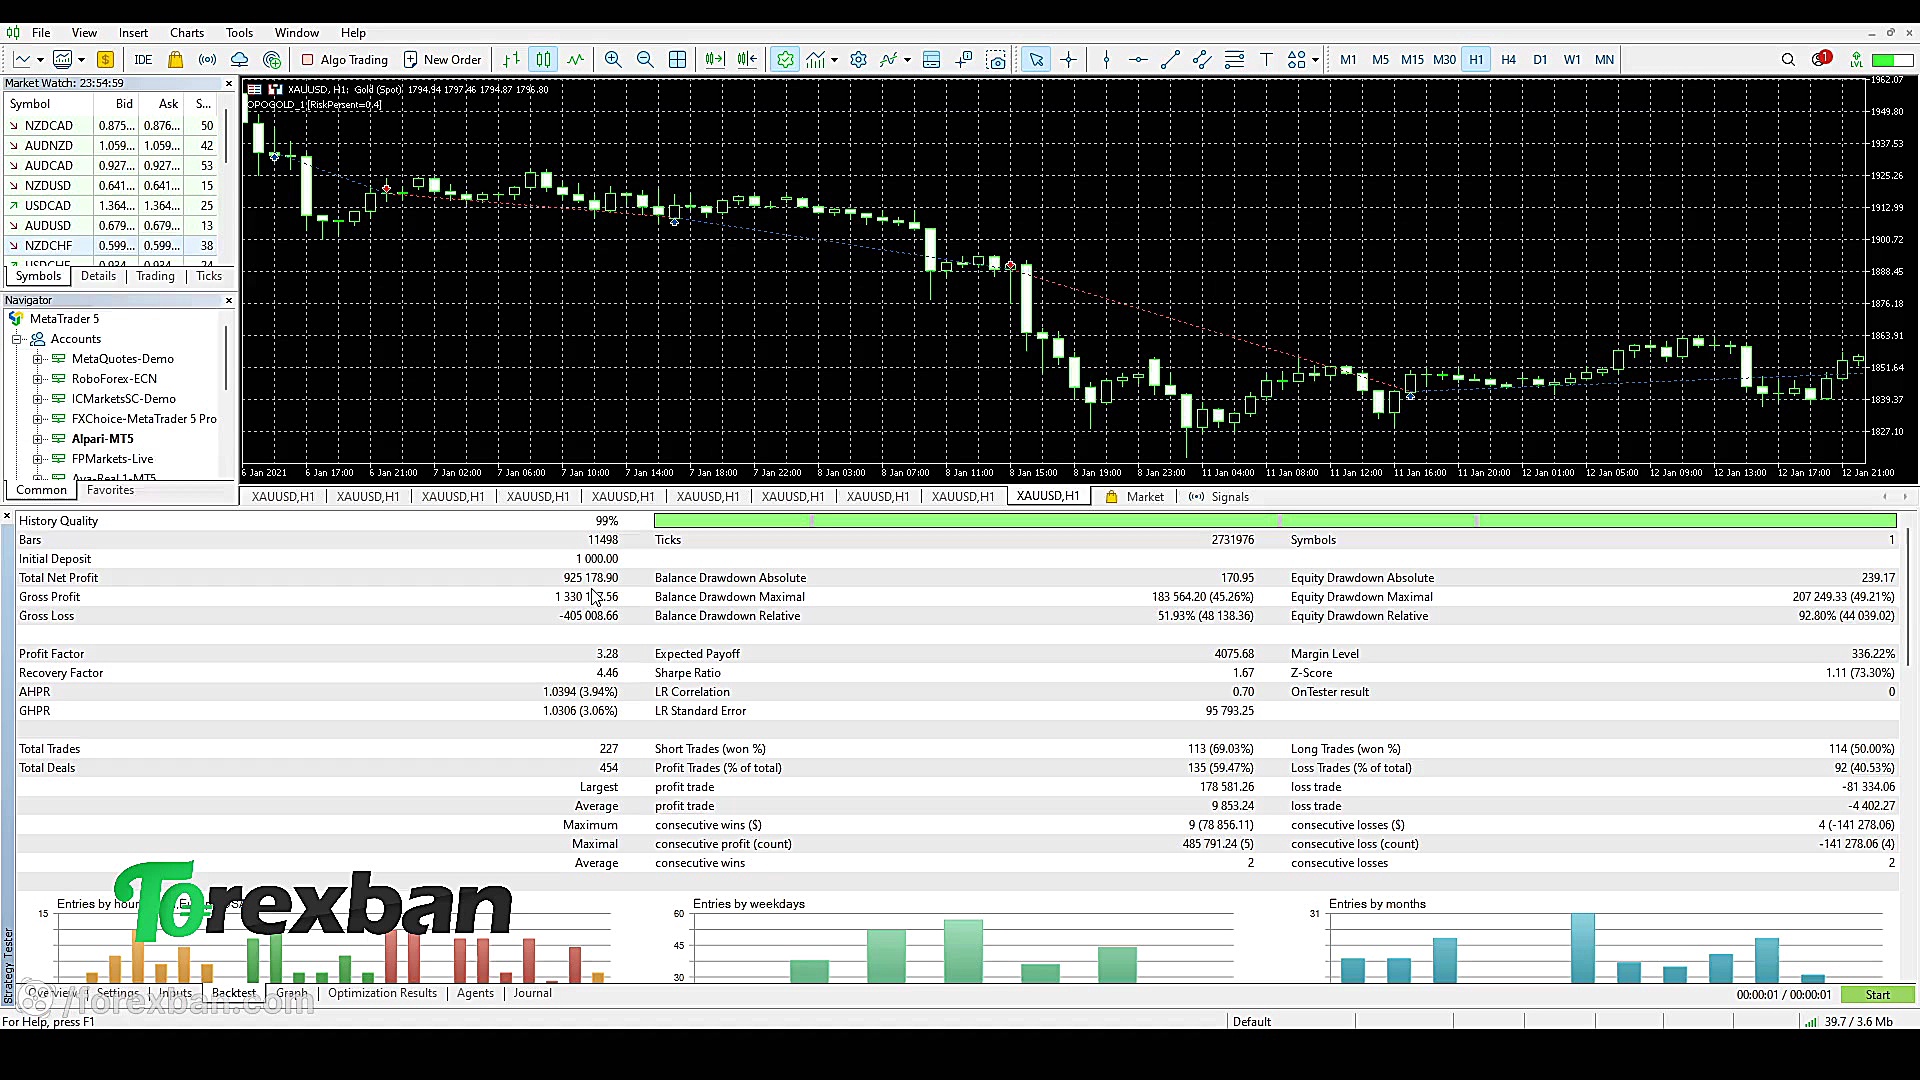
Task: Select the trendline drawing tool
Action: point(1170,60)
